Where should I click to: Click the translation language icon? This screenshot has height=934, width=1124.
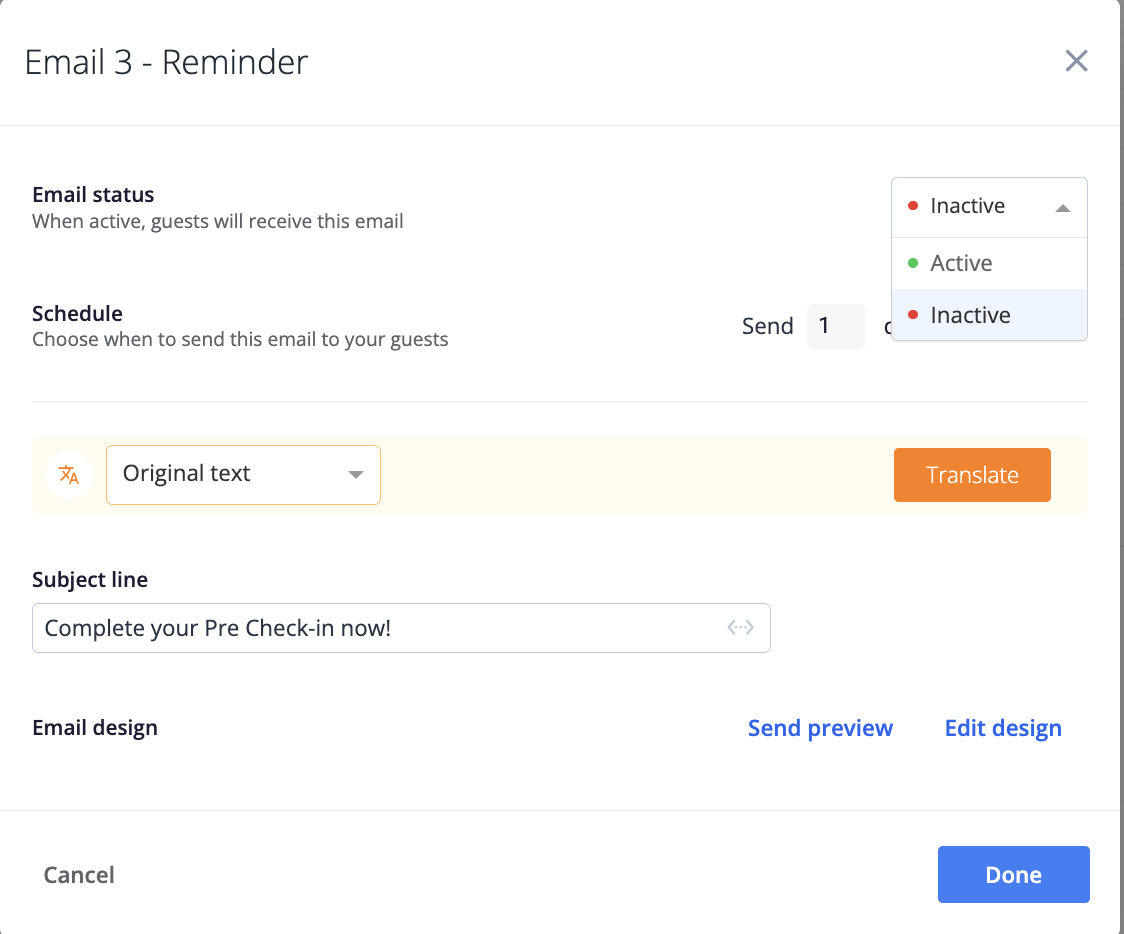click(x=69, y=475)
